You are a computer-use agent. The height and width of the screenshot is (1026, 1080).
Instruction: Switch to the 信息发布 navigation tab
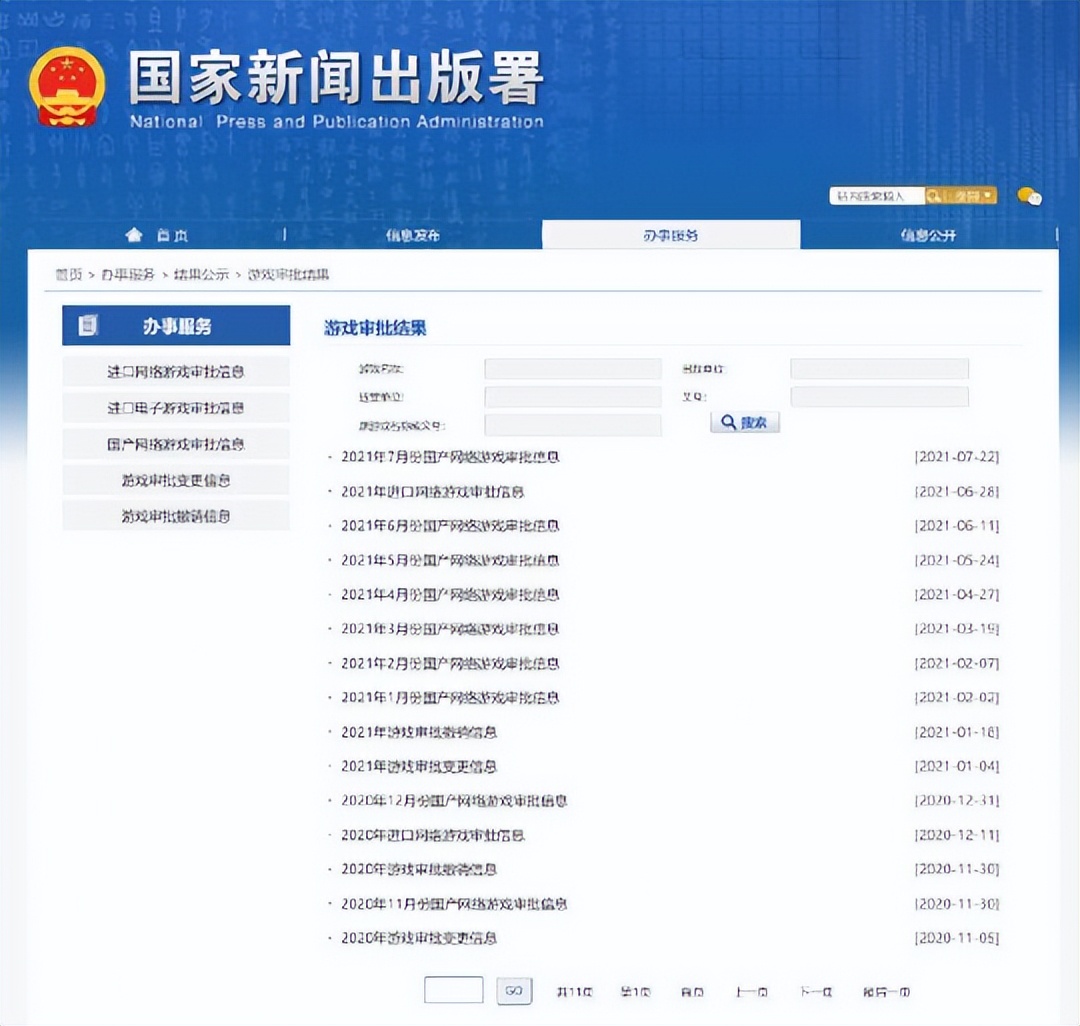point(413,234)
